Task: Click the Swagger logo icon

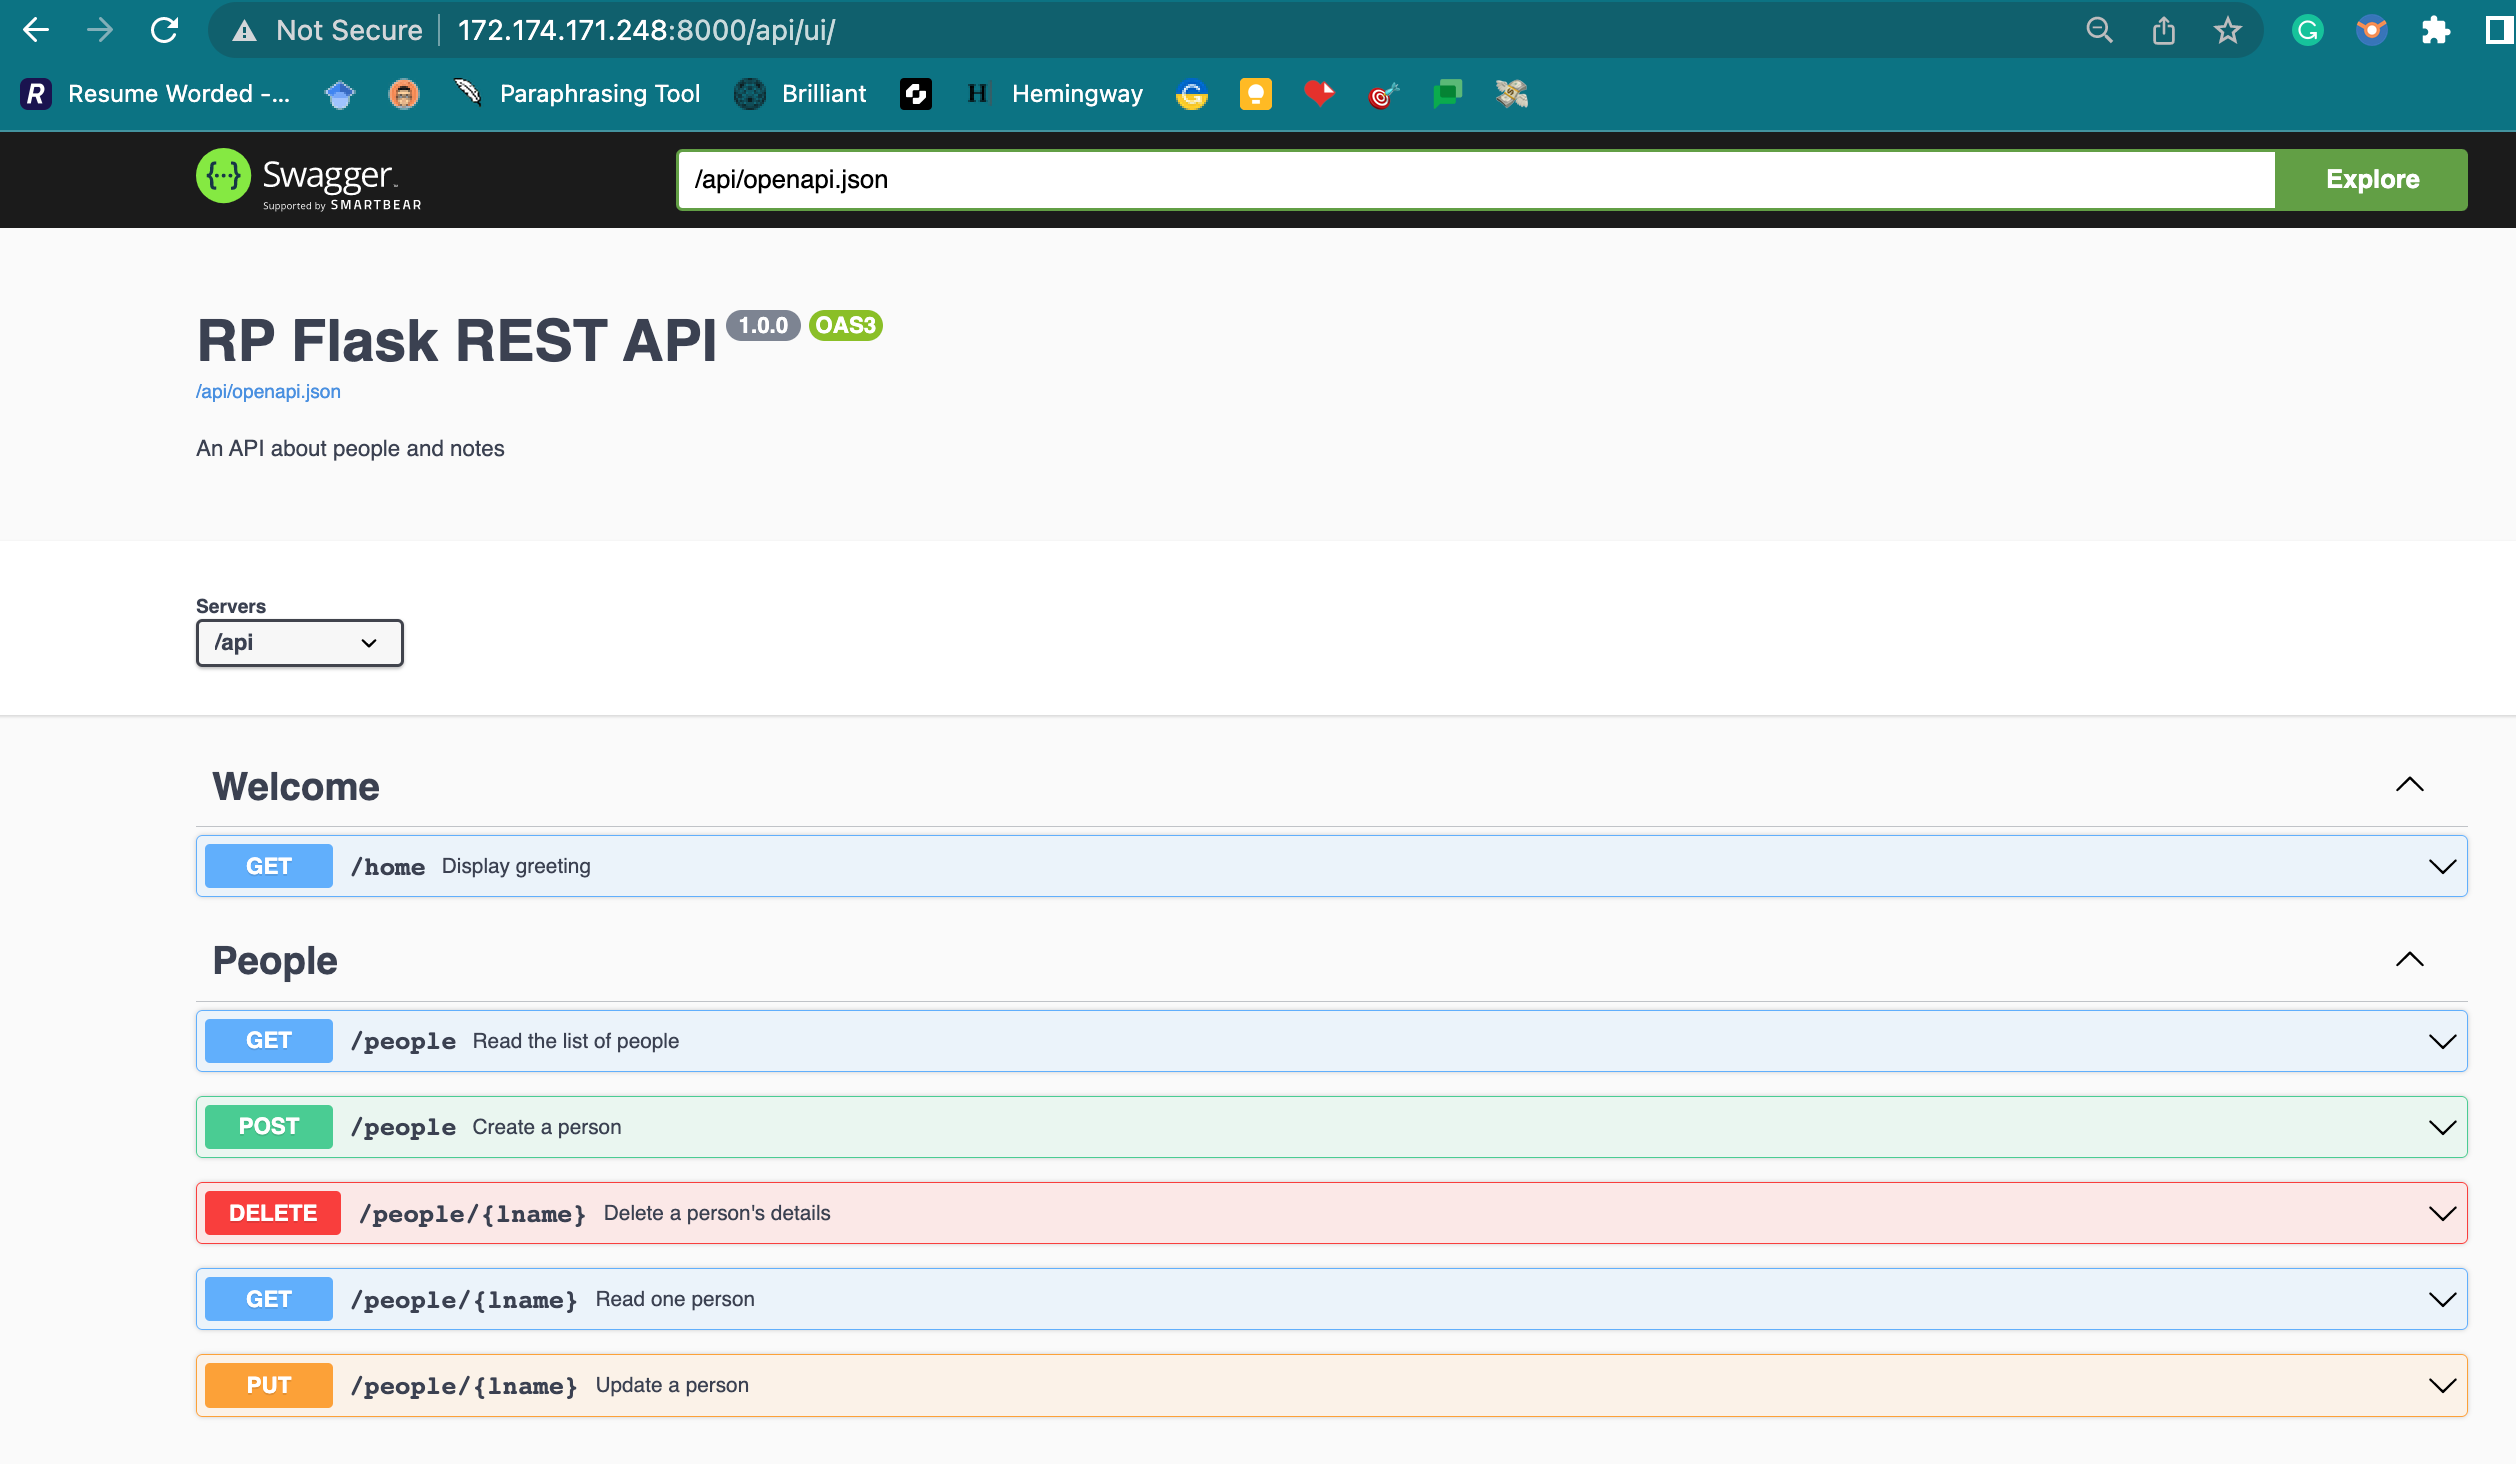Action: tap(224, 177)
